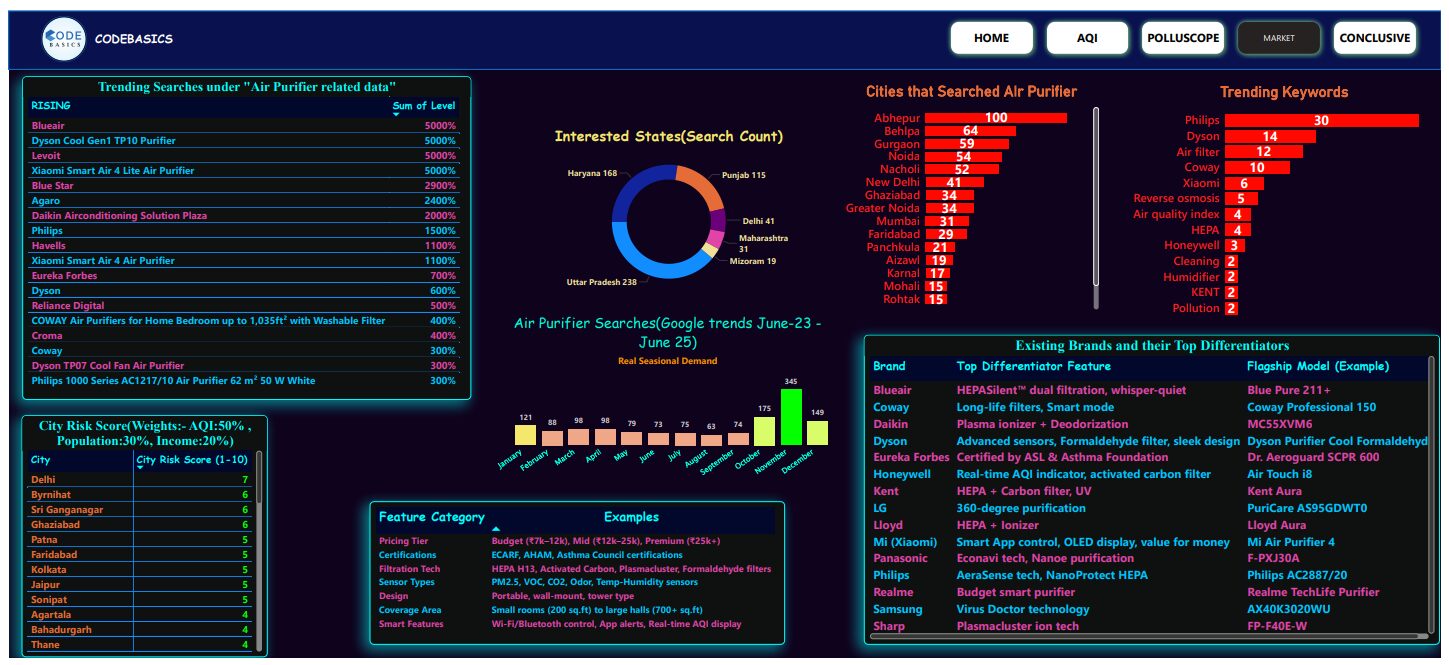
Task: Select the Air filter keyword bar
Action: (1263, 152)
